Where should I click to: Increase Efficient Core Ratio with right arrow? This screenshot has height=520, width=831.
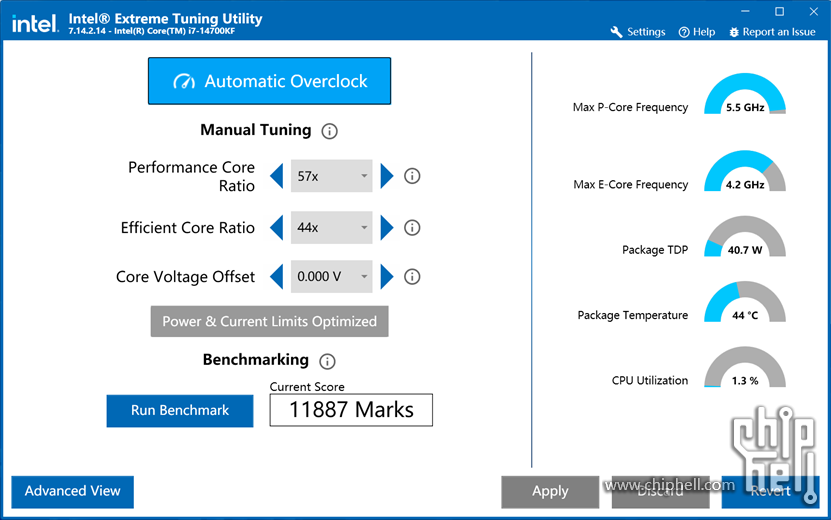(387, 228)
